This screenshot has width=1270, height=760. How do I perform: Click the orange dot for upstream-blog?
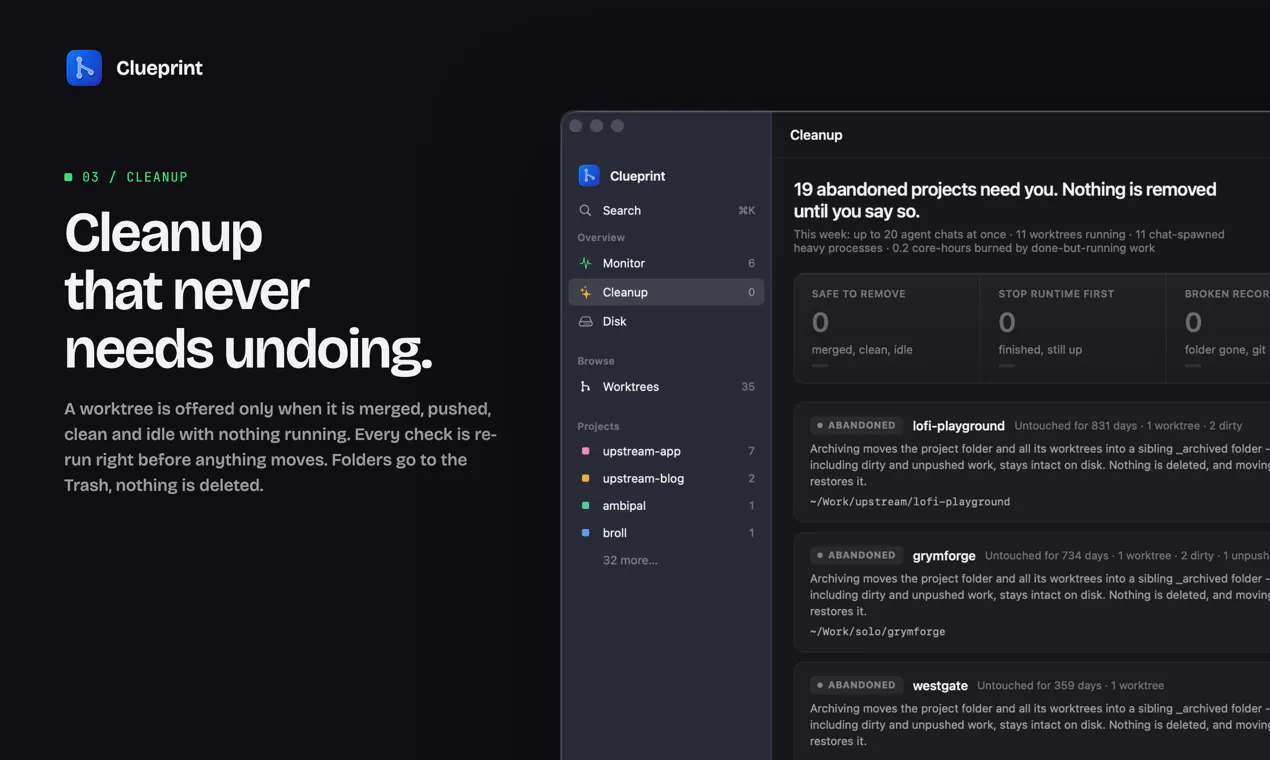(x=586, y=478)
